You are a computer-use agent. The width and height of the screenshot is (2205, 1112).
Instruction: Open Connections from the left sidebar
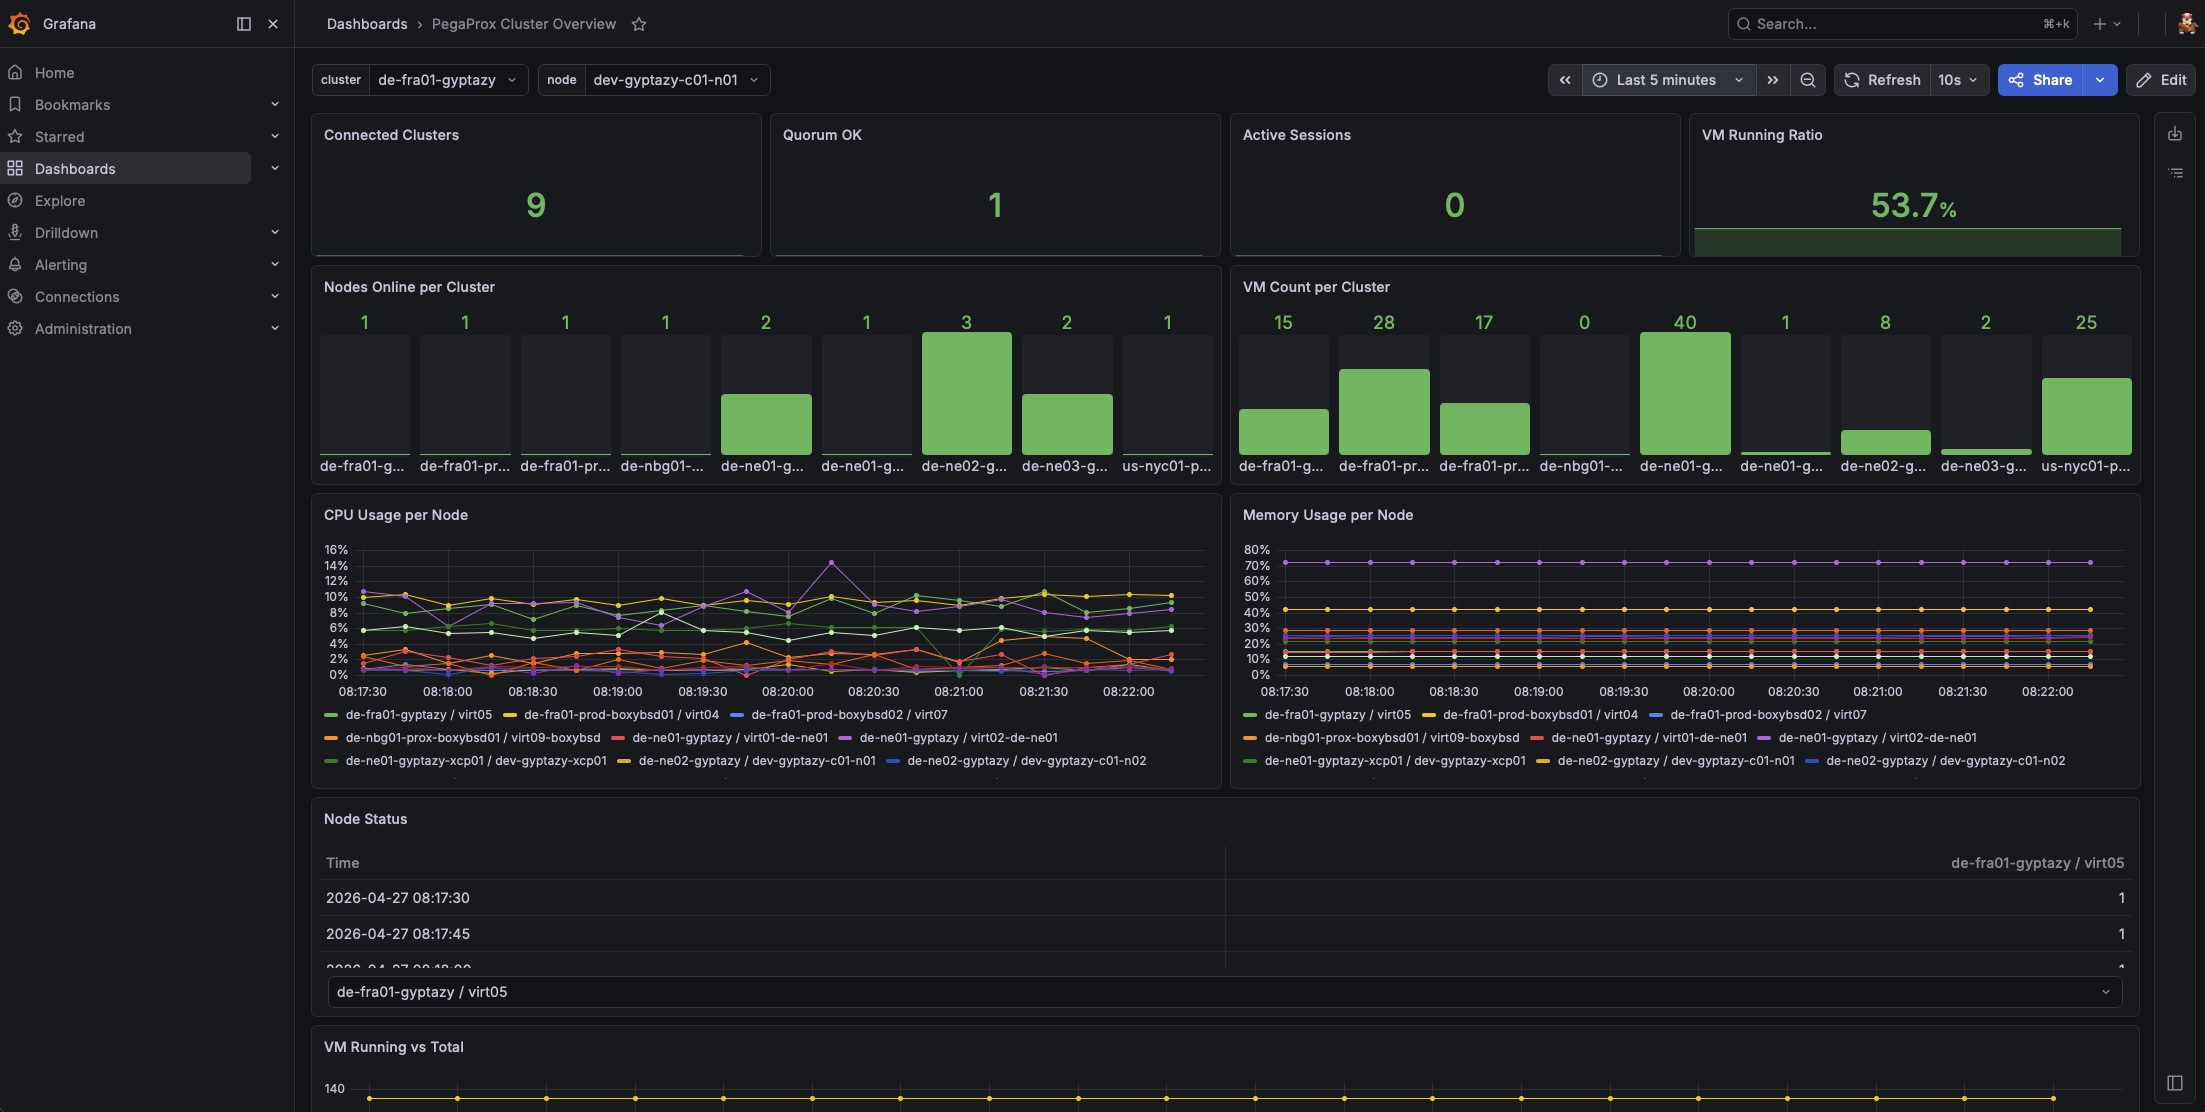(x=75, y=296)
